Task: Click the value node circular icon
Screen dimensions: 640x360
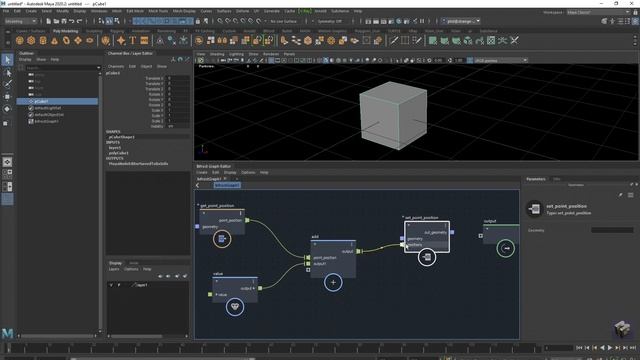Action: (x=235, y=307)
